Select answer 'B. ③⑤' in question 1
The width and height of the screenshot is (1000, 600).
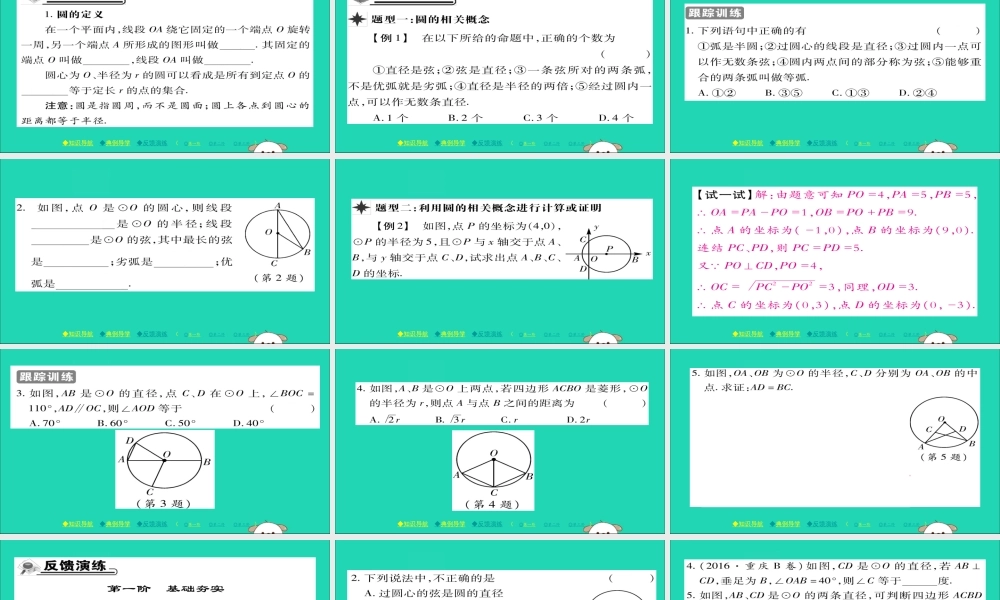click(784, 92)
